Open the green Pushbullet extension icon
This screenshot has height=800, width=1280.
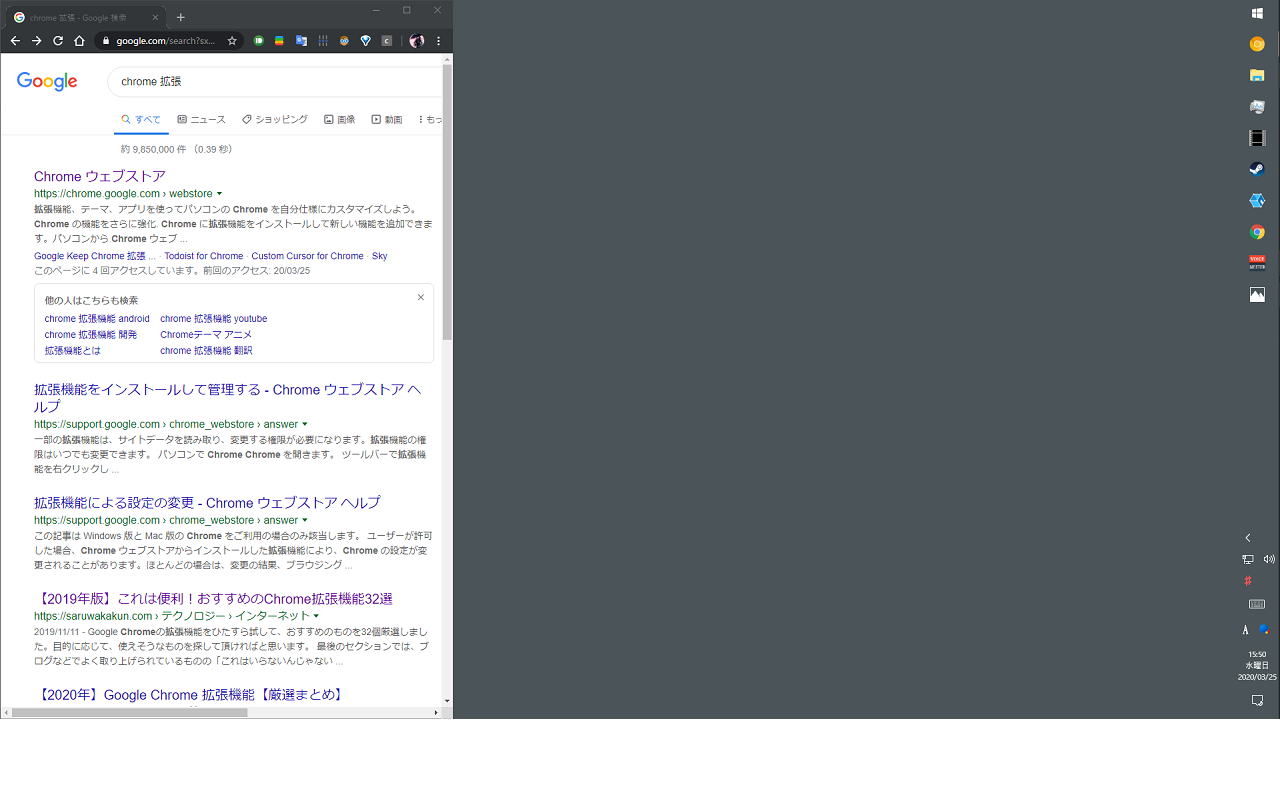pyautogui.click(x=258, y=41)
